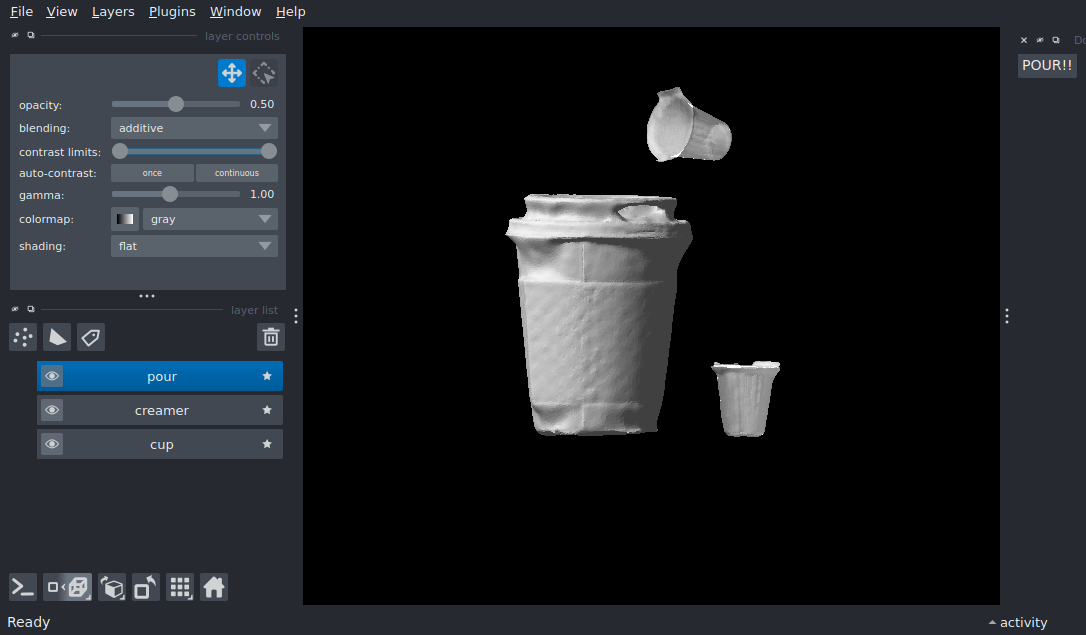
Task: Toggle visibility of creamer layer
Action: (x=52, y=410)
